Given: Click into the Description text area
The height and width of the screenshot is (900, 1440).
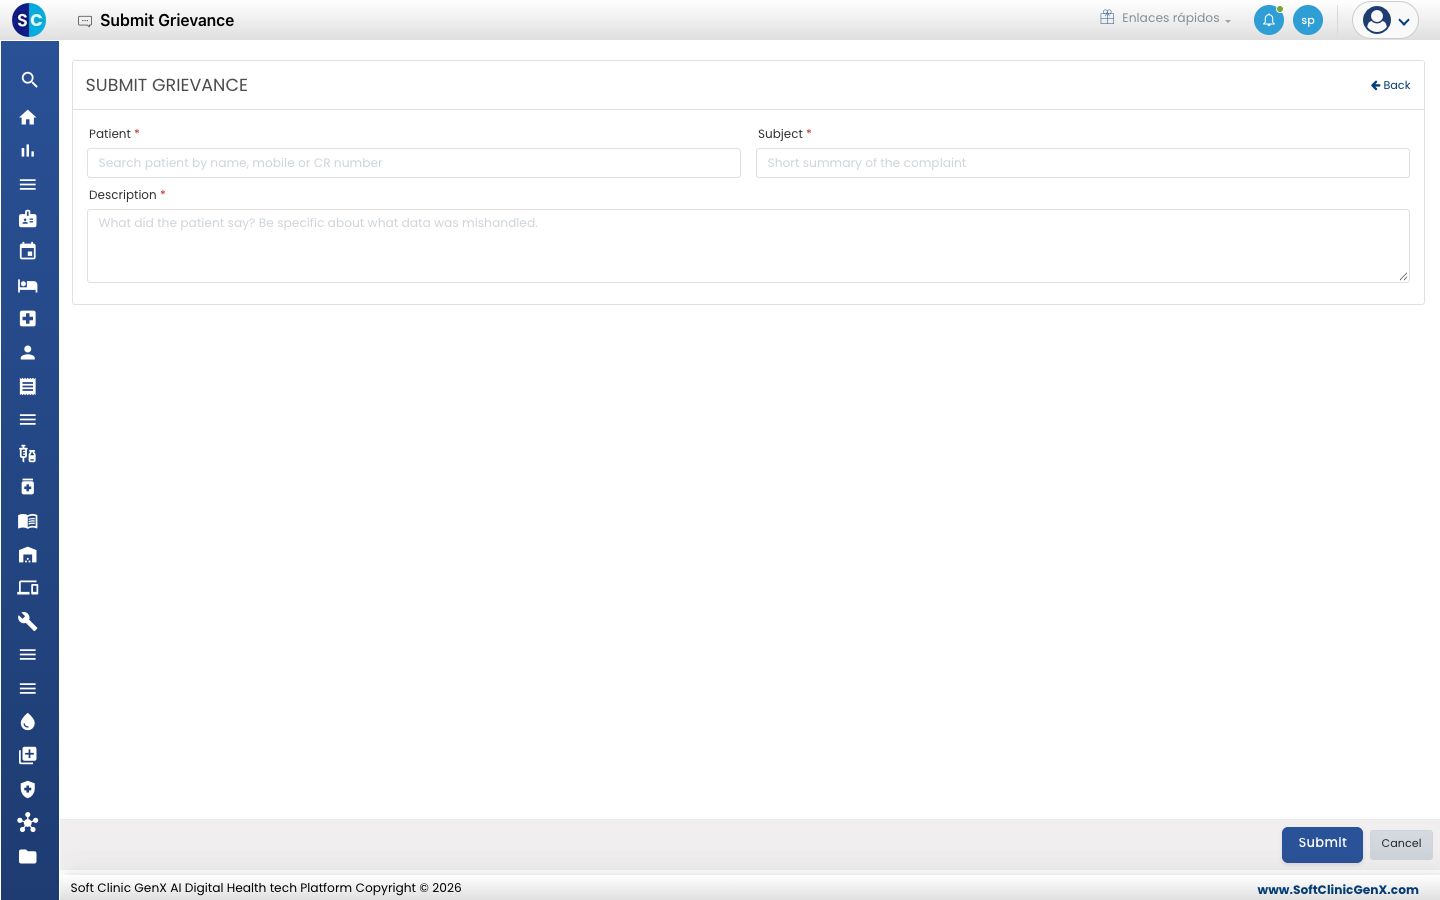Looking at the screenshot, I should (x=748, y=246).
